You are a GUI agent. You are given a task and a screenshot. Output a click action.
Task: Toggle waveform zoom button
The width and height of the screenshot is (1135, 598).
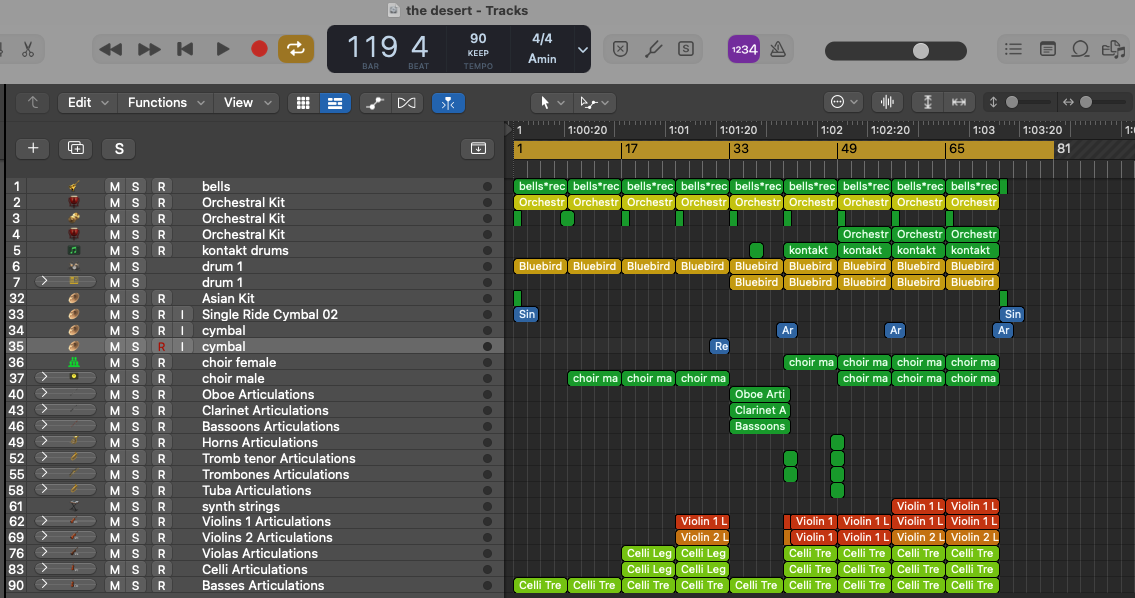pyautogui.click(x=886, y=102)
